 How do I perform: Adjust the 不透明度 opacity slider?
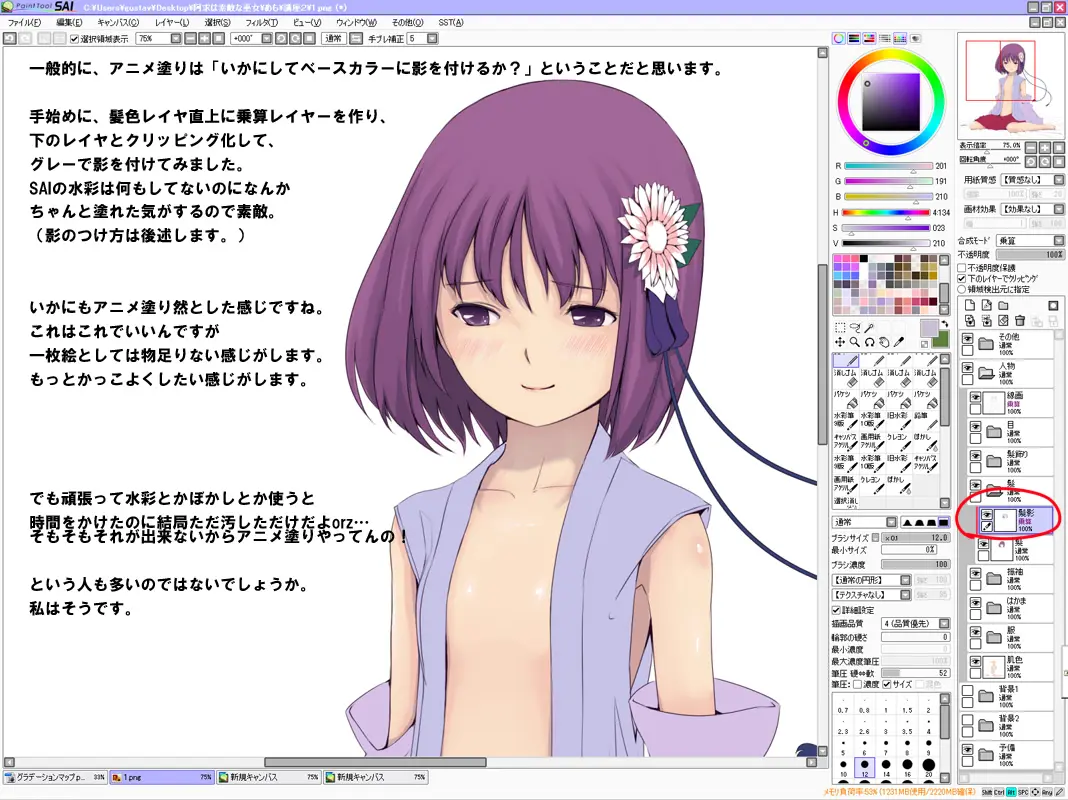point(1030,254)
